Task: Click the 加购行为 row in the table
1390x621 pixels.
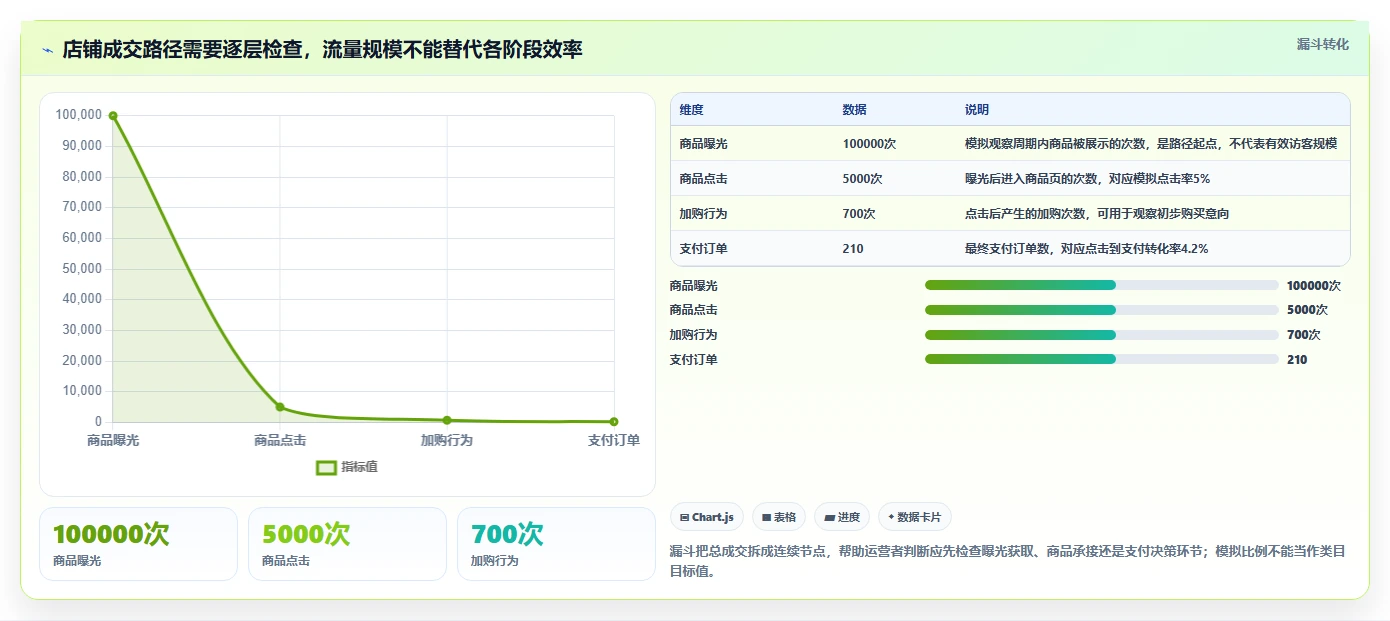Action: click(1010, 214)
